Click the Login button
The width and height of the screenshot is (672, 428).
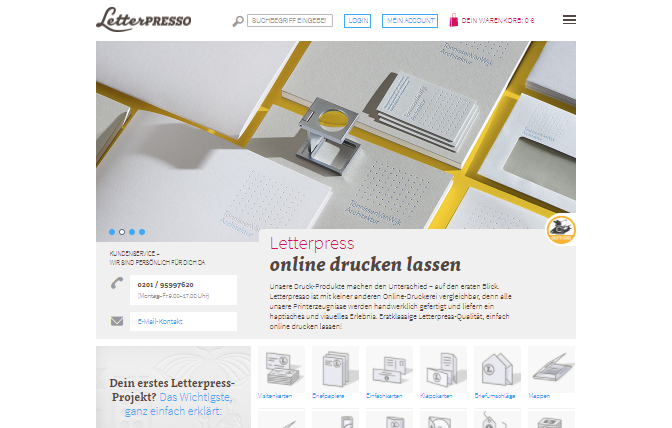click(357, 20)
